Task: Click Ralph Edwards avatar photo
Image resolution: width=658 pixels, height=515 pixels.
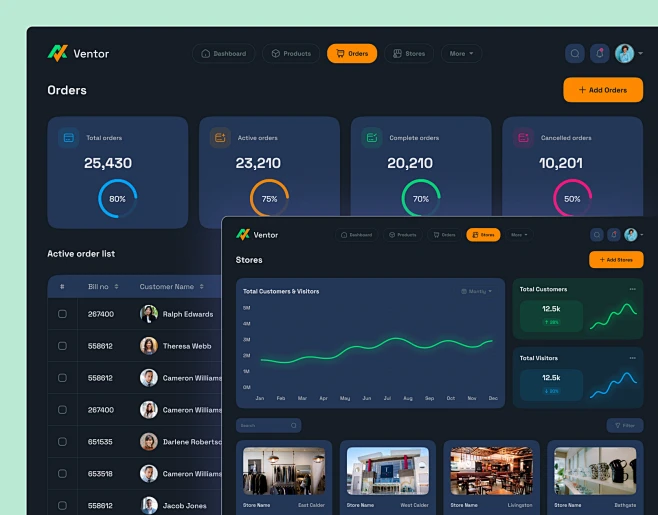Action: (x=149, y=314)
